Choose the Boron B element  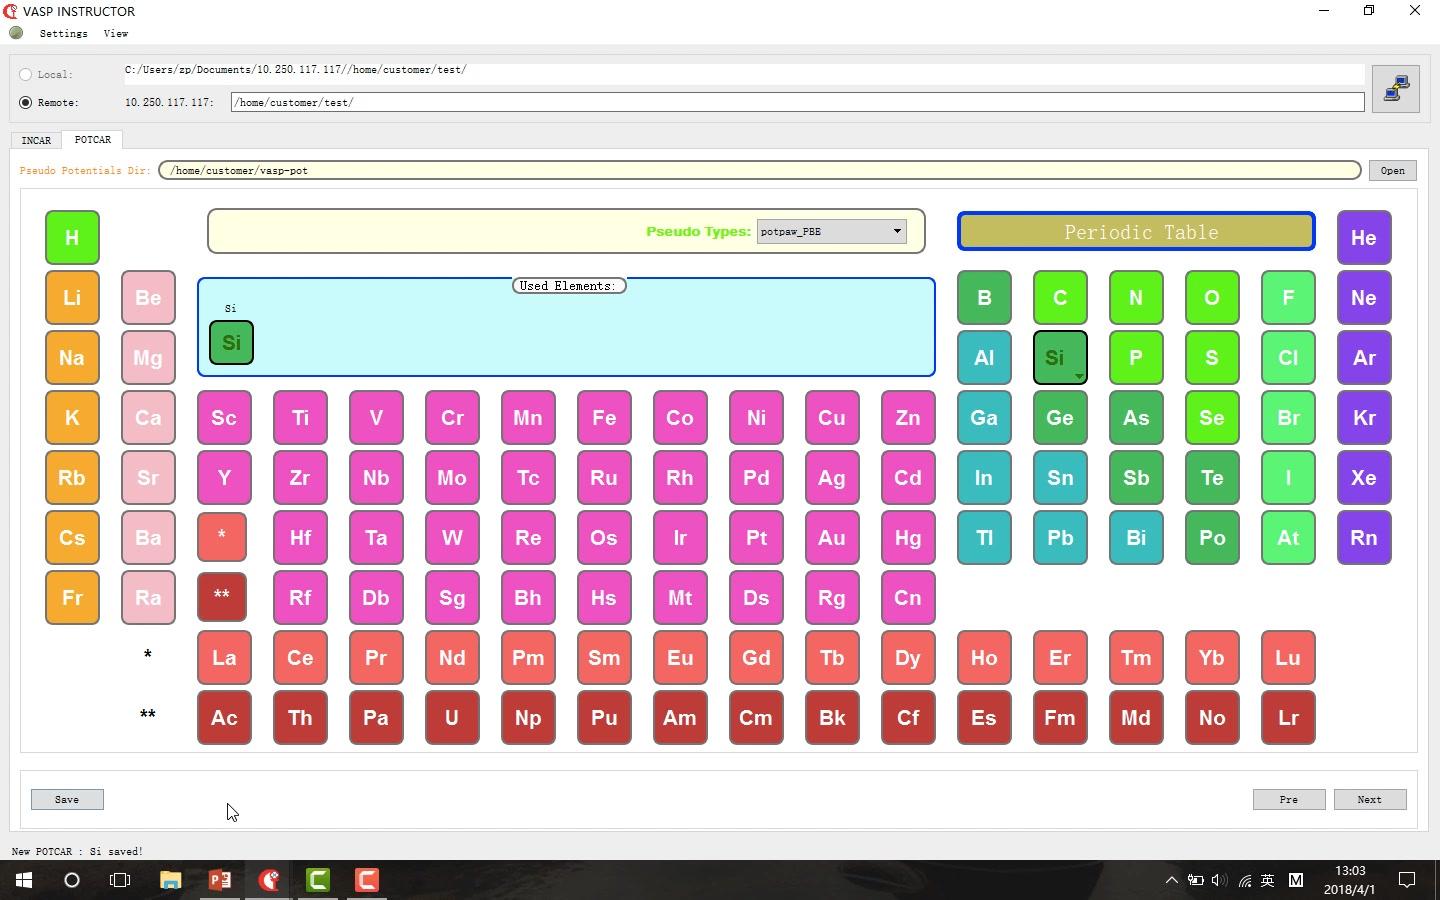(984, 298)
